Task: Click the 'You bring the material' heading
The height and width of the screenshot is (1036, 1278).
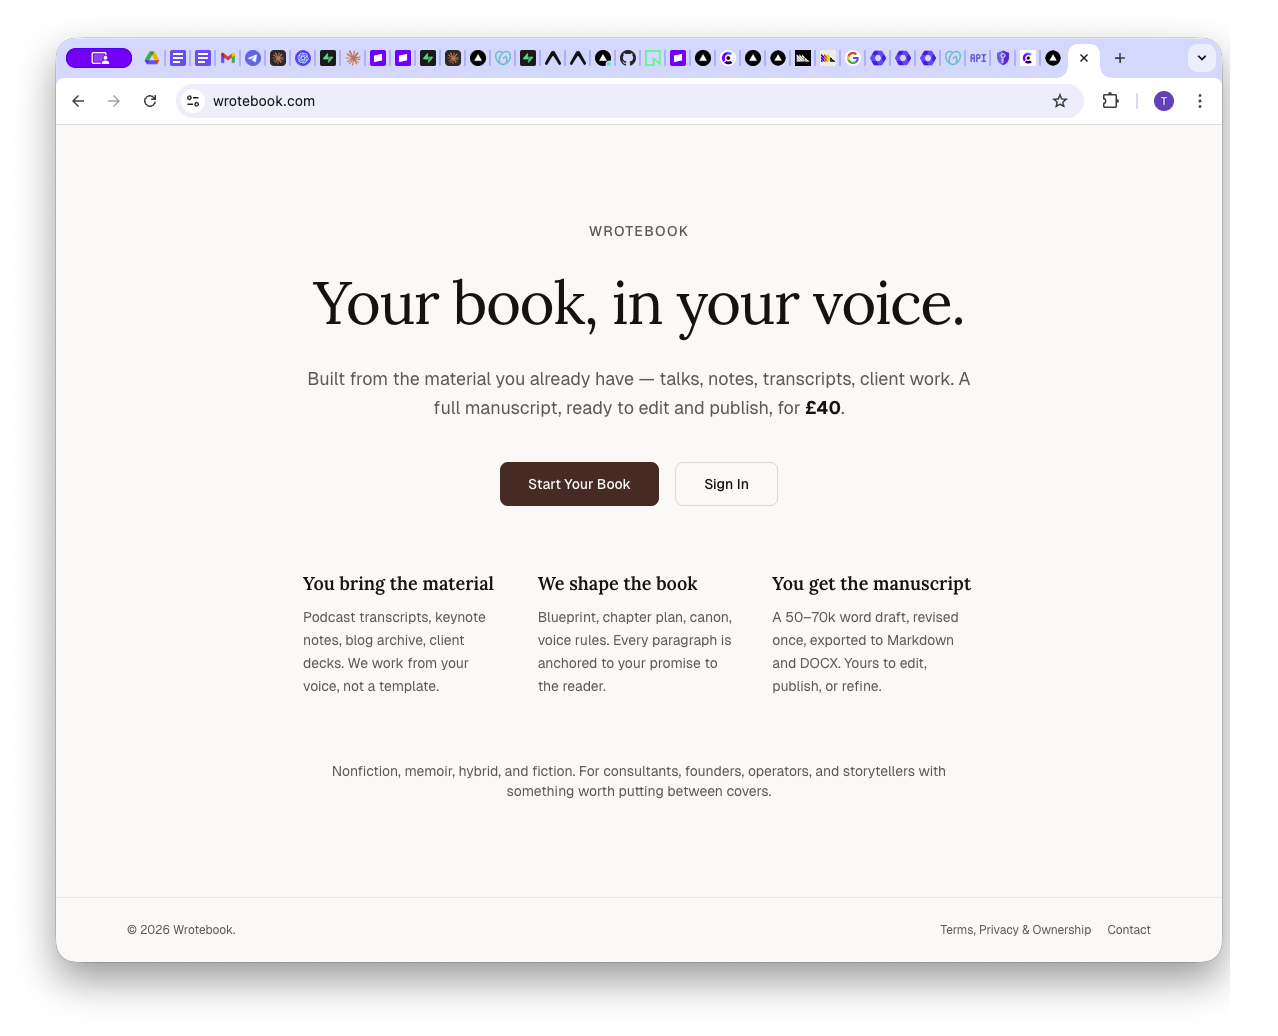Action: [x=398, y=584]
